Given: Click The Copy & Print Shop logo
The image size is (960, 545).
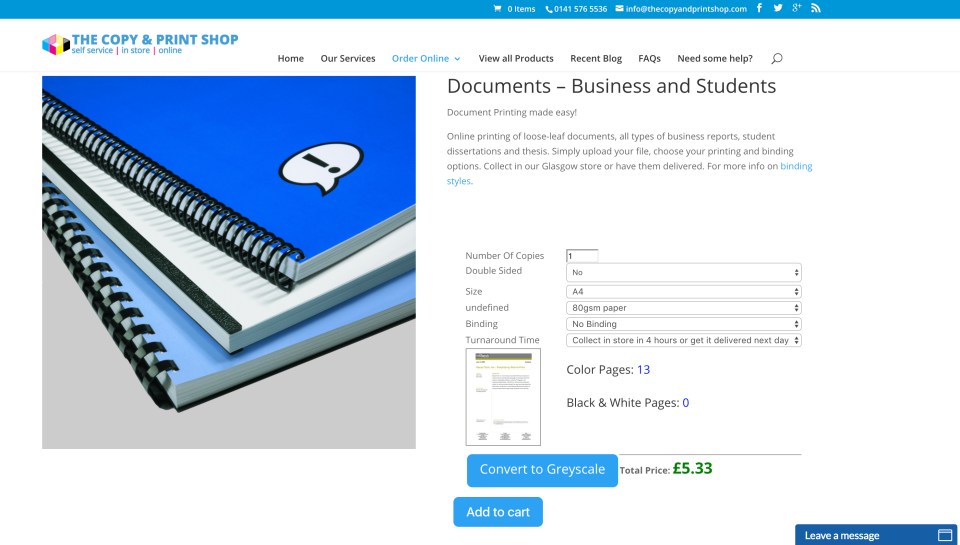Looking at the screenshot, I should 140,44.
